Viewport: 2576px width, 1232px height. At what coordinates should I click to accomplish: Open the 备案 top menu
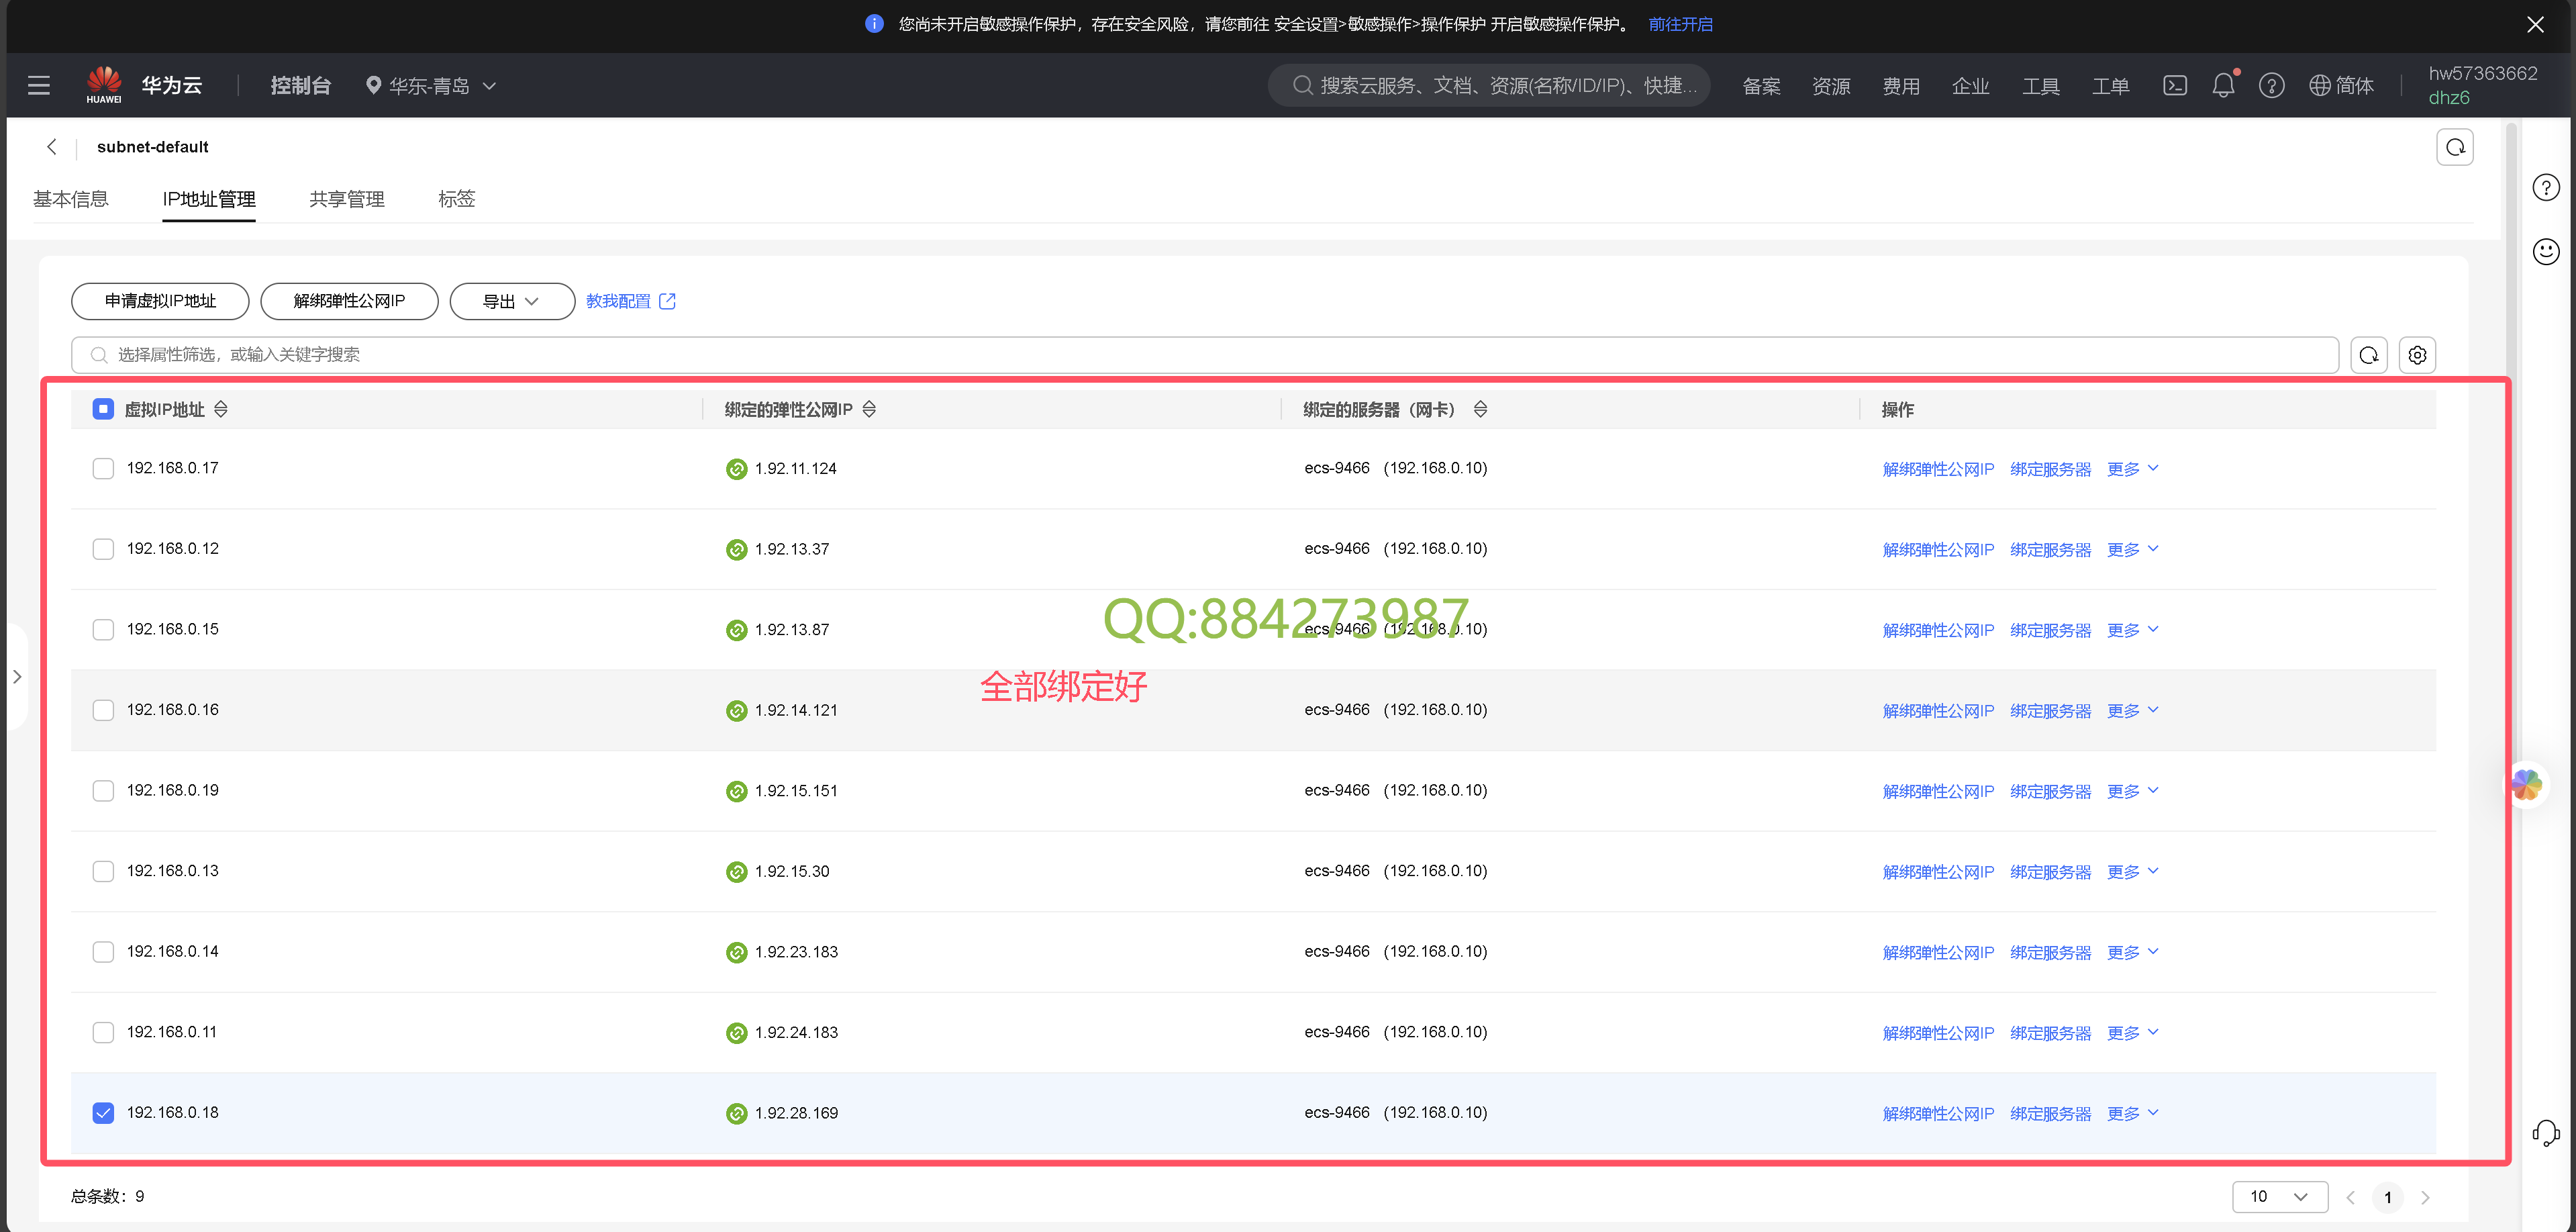(1761, 86)
